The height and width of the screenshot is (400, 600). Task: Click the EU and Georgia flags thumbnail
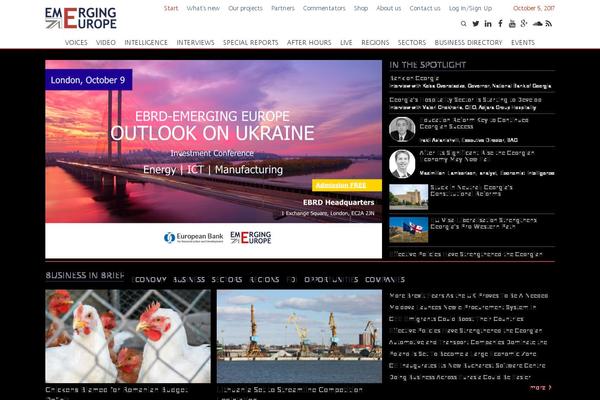pyautogui.click(x=409, y=230)
